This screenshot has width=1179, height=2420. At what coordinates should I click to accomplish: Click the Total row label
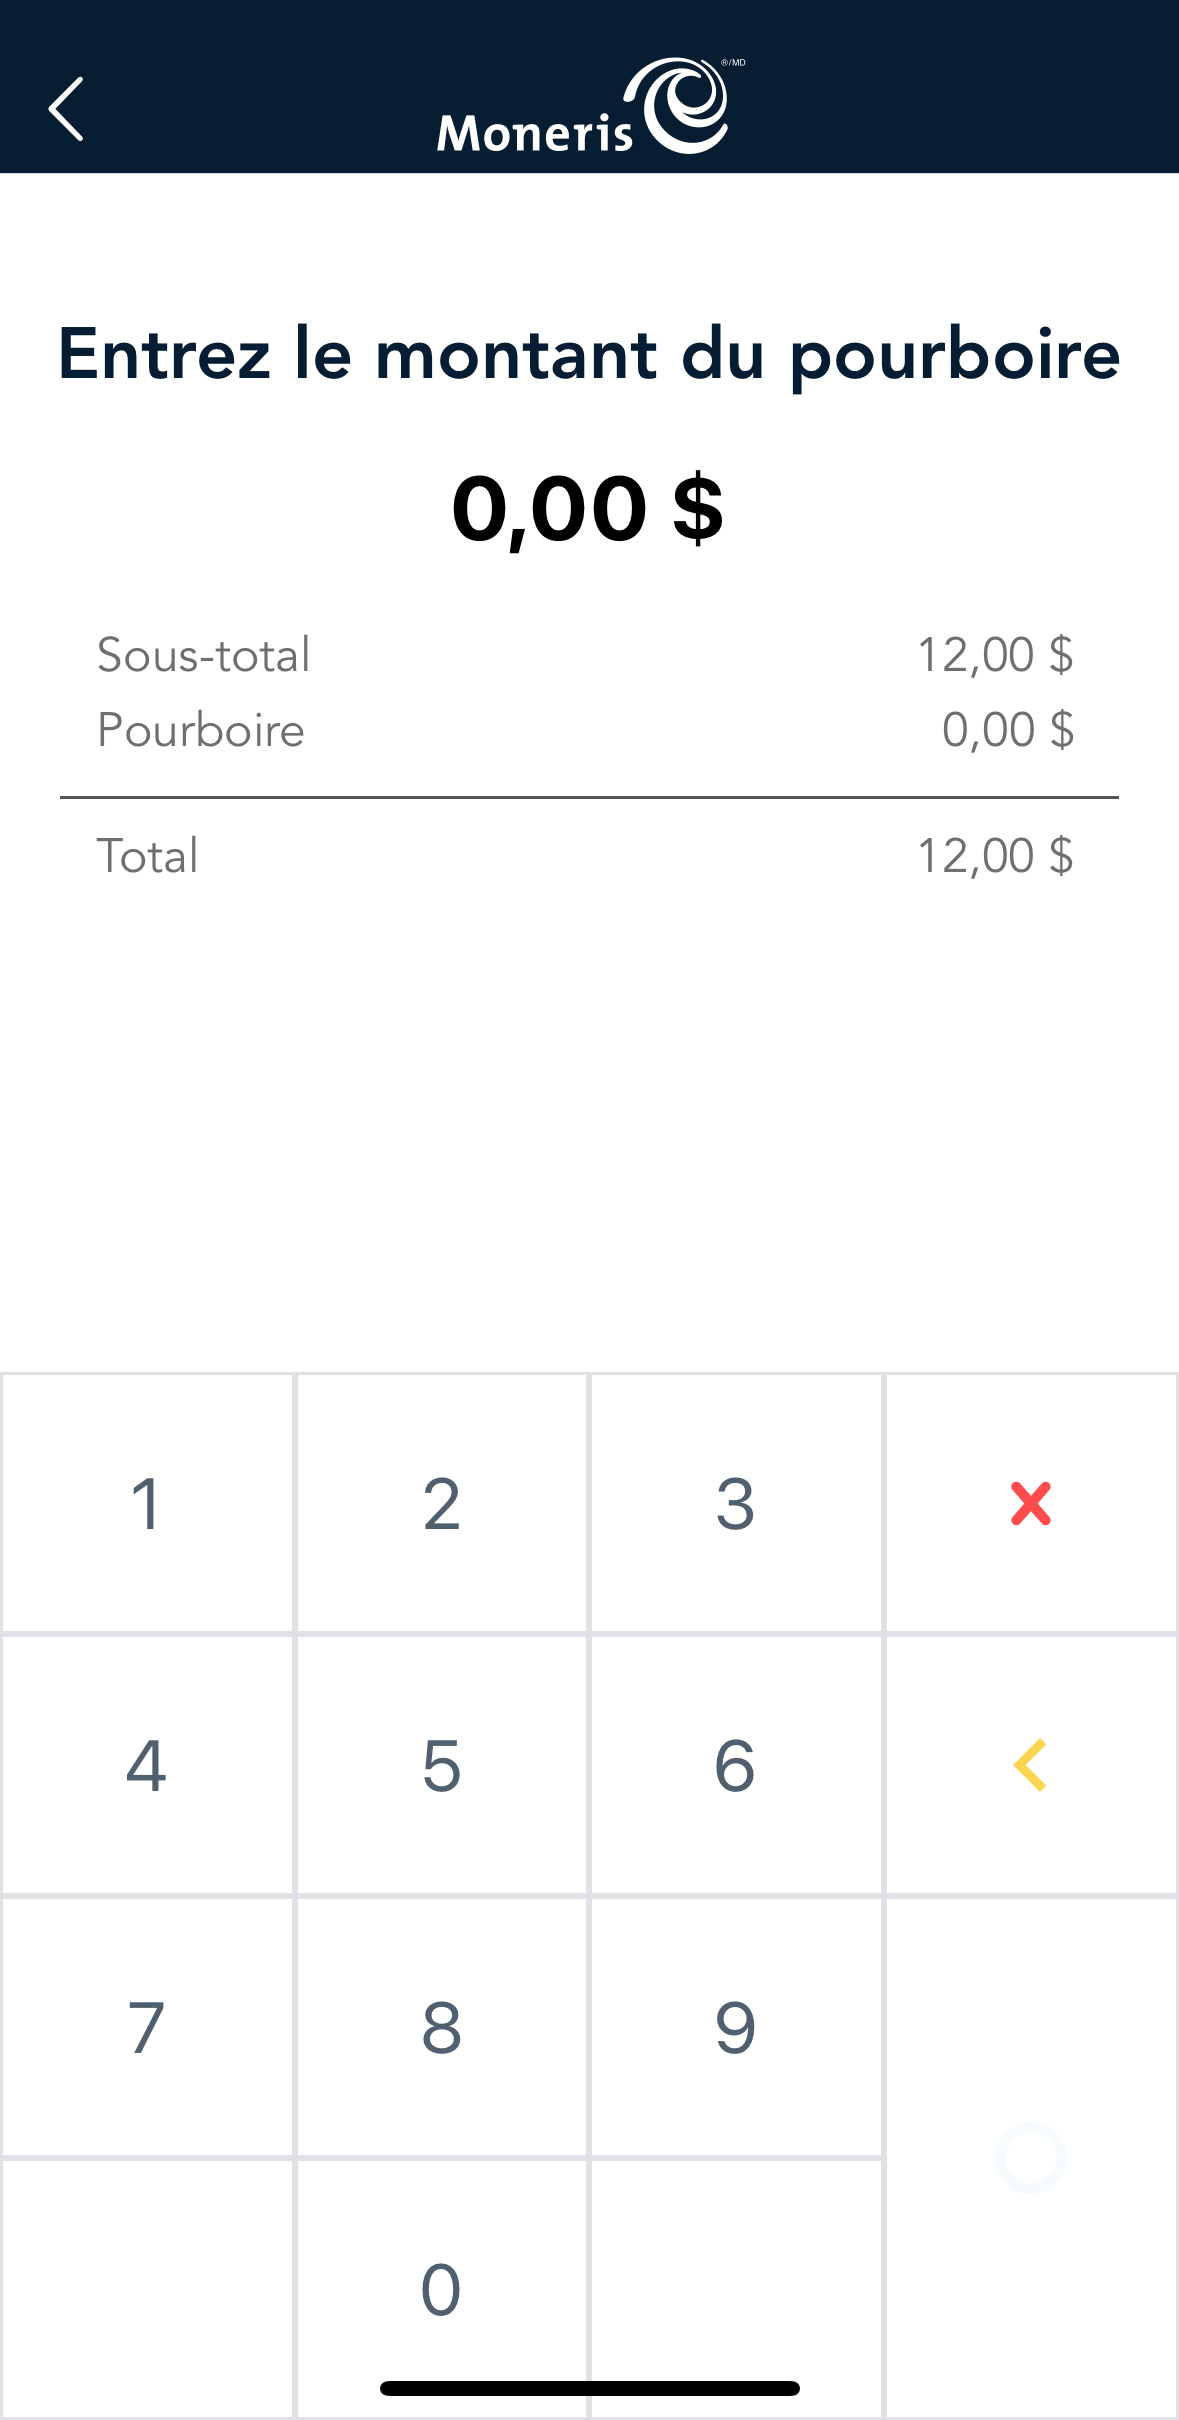pos(147,856)
